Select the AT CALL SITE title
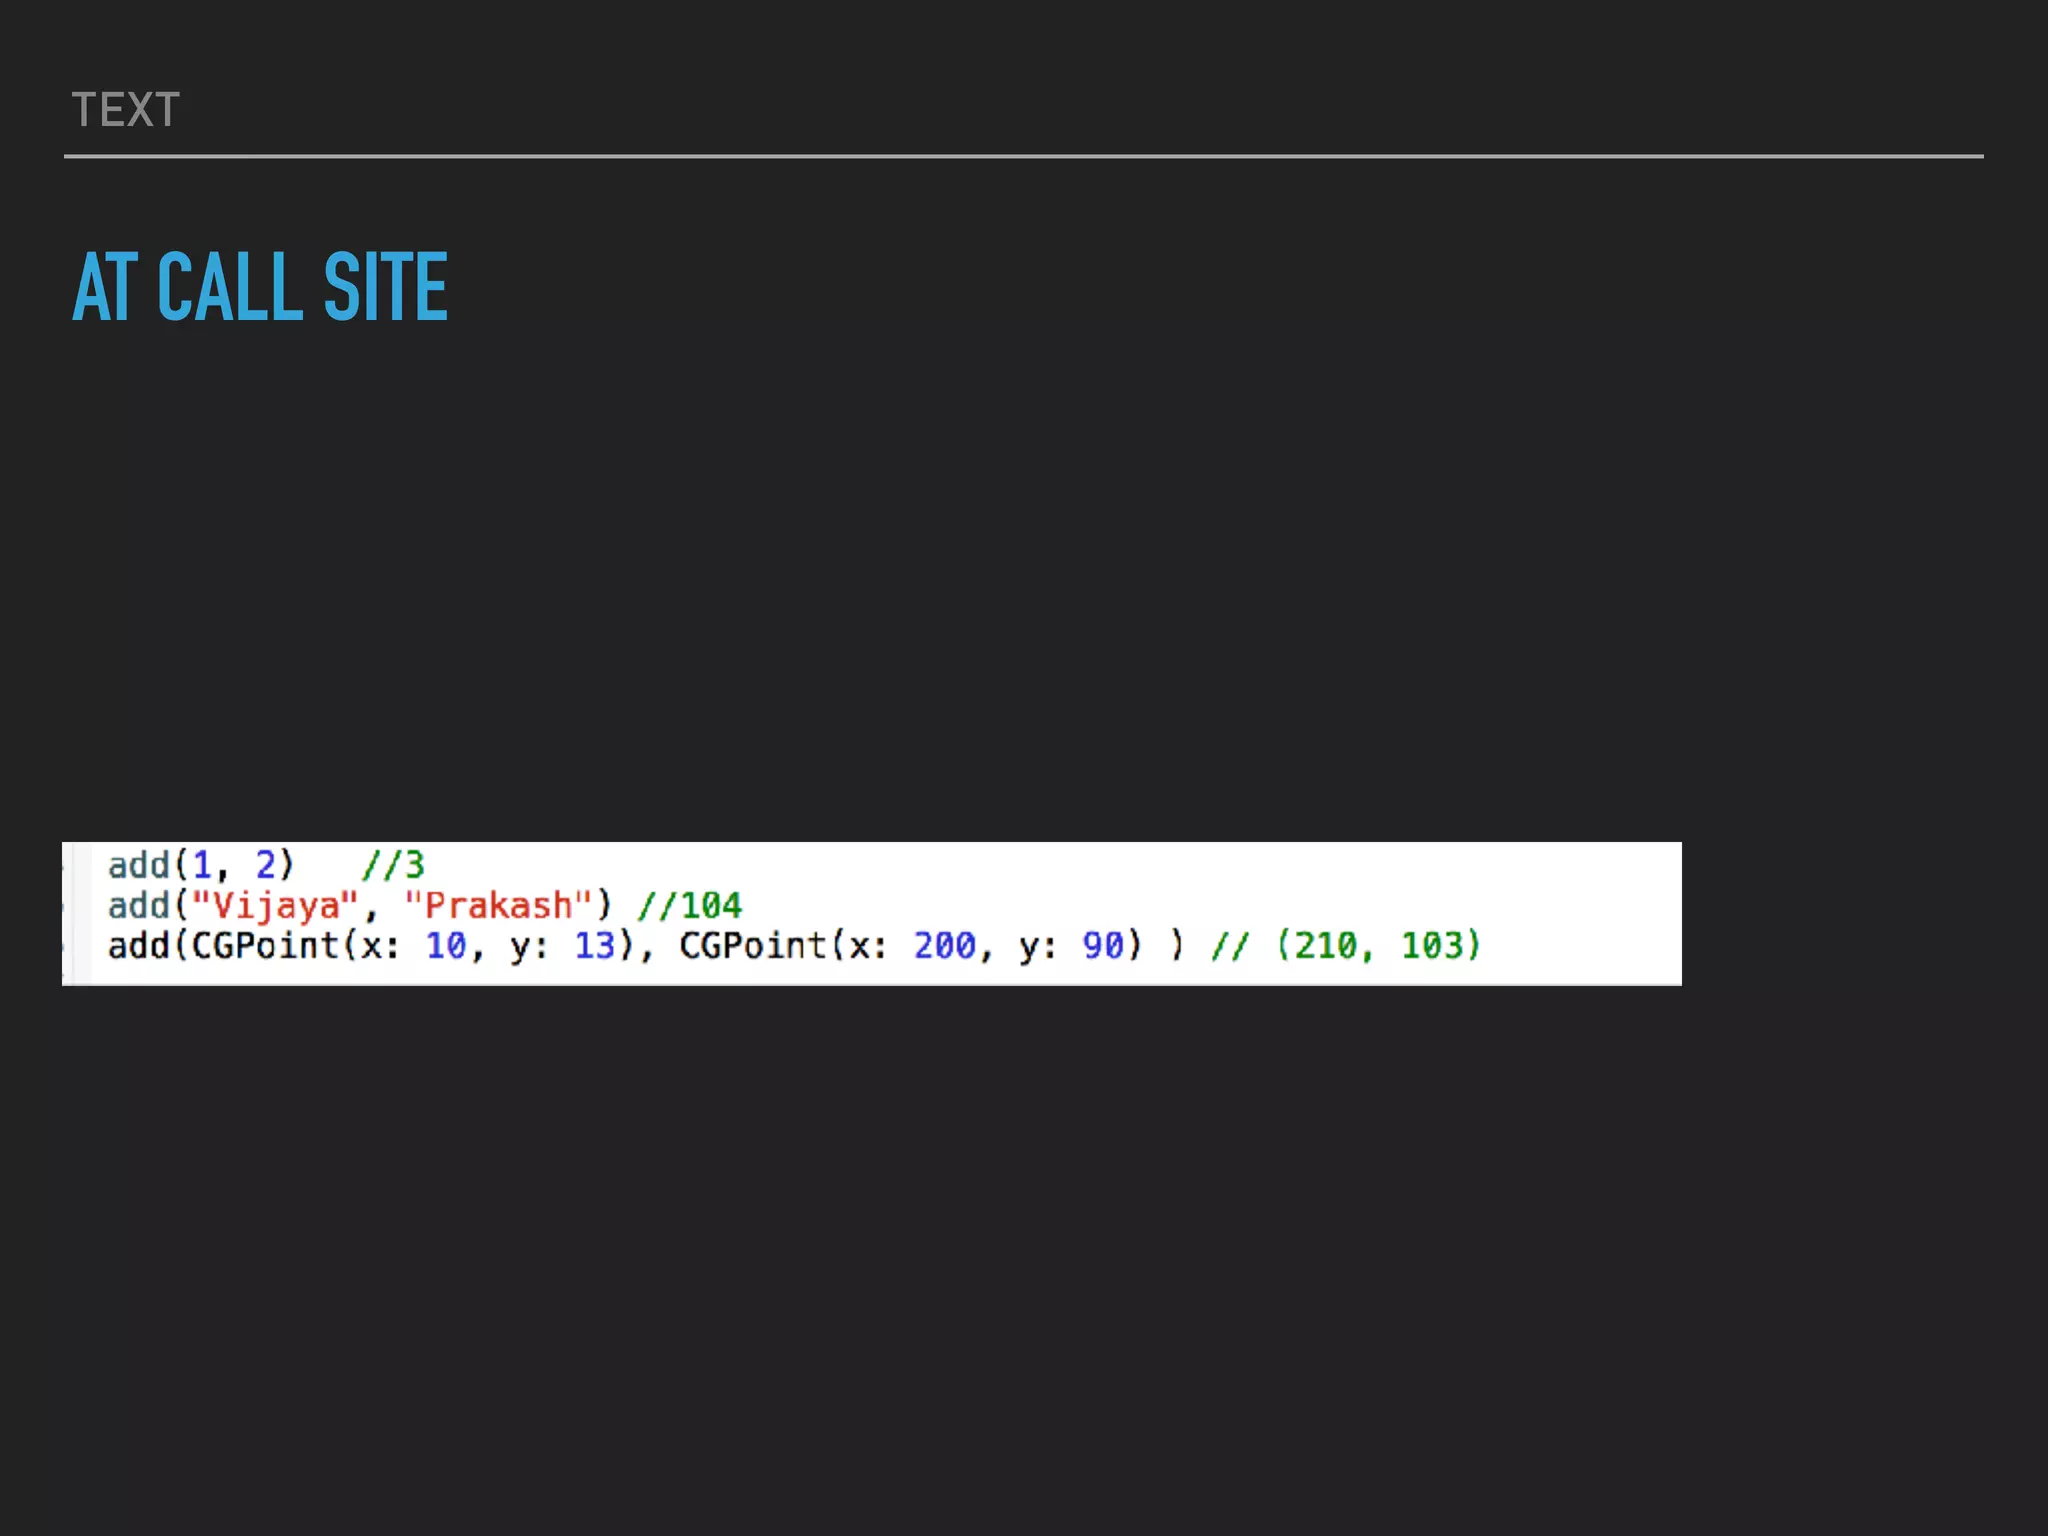The height and width of the screenshot is (1536, 2048). (260, 288)
